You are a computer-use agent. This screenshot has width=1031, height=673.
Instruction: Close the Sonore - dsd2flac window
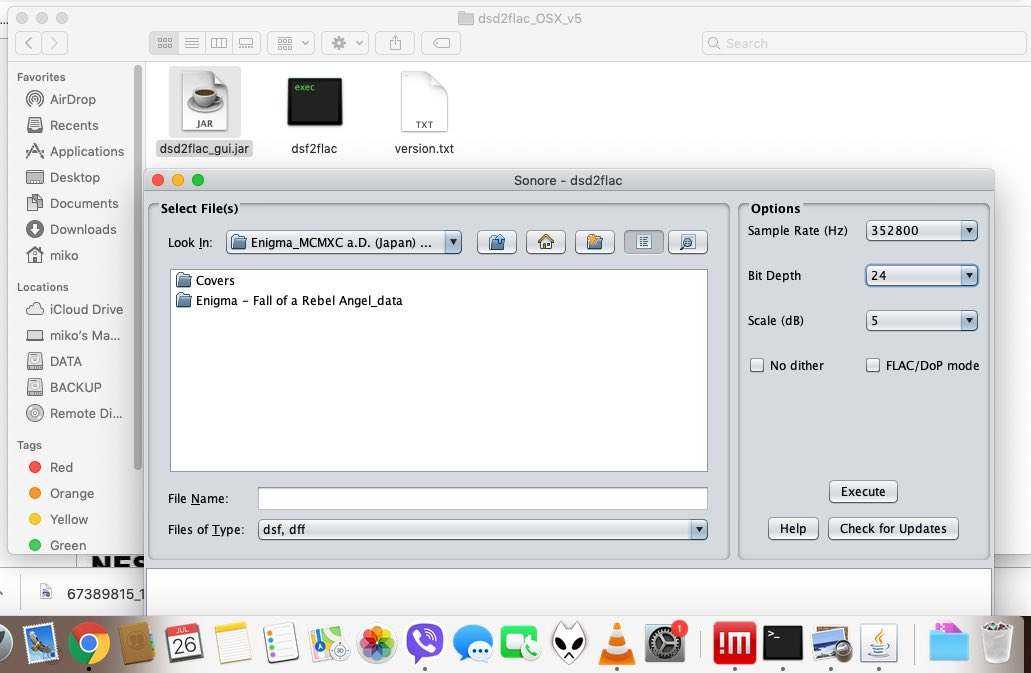pyautogui.click(x=158, y=180)
